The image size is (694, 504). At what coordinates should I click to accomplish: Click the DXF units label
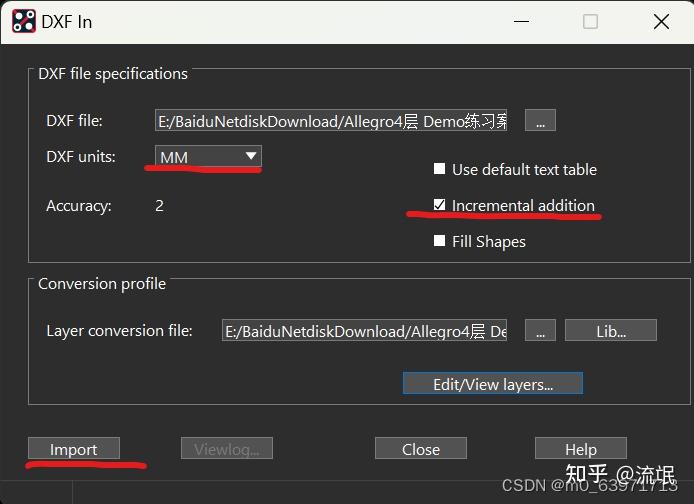(x=81, y=157)
